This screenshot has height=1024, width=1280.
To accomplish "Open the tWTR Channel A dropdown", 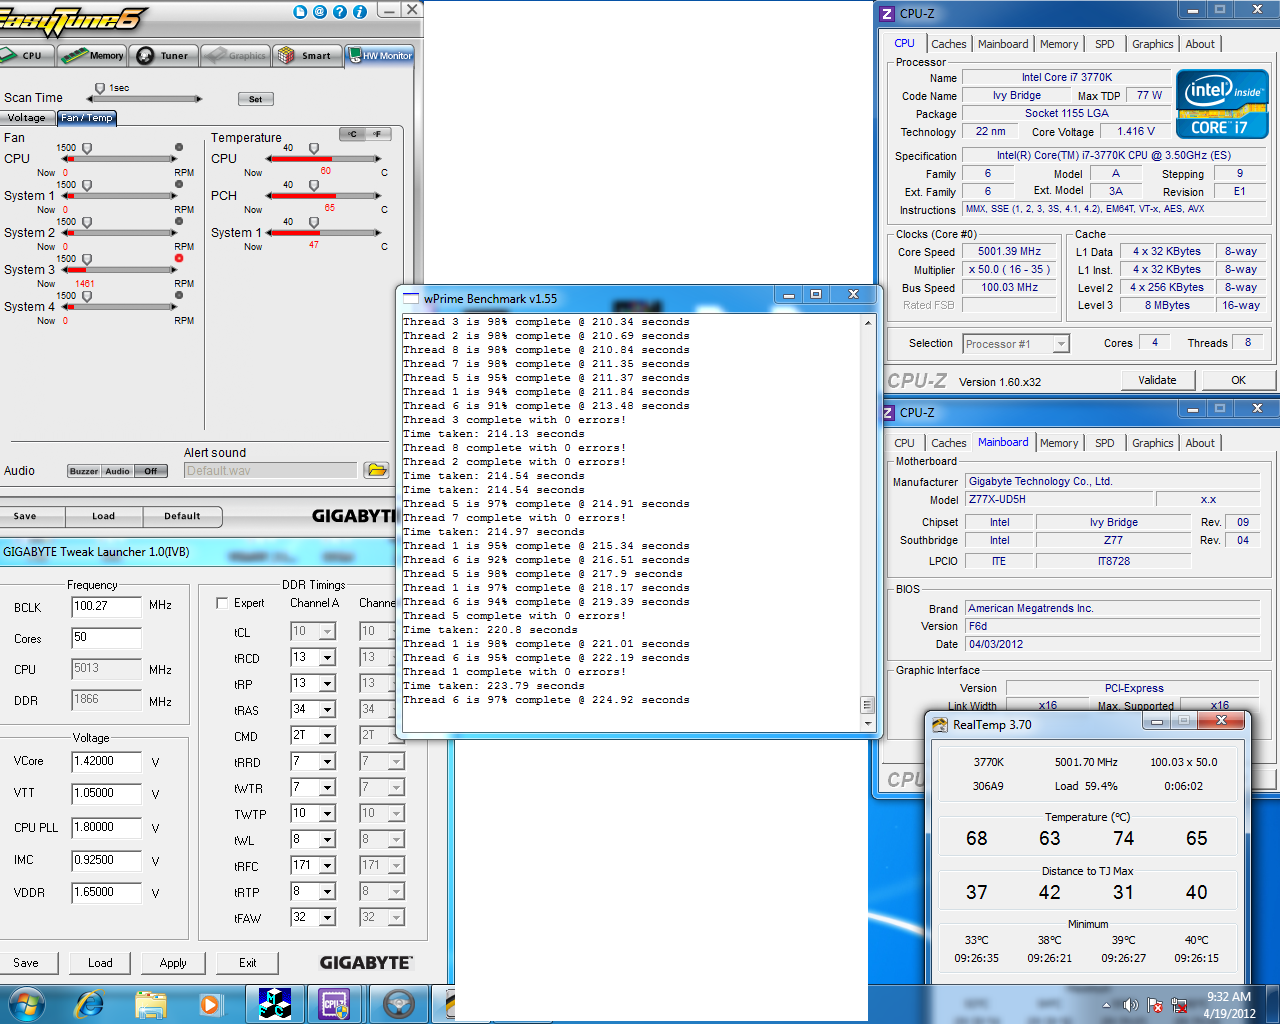I will 327,788.
